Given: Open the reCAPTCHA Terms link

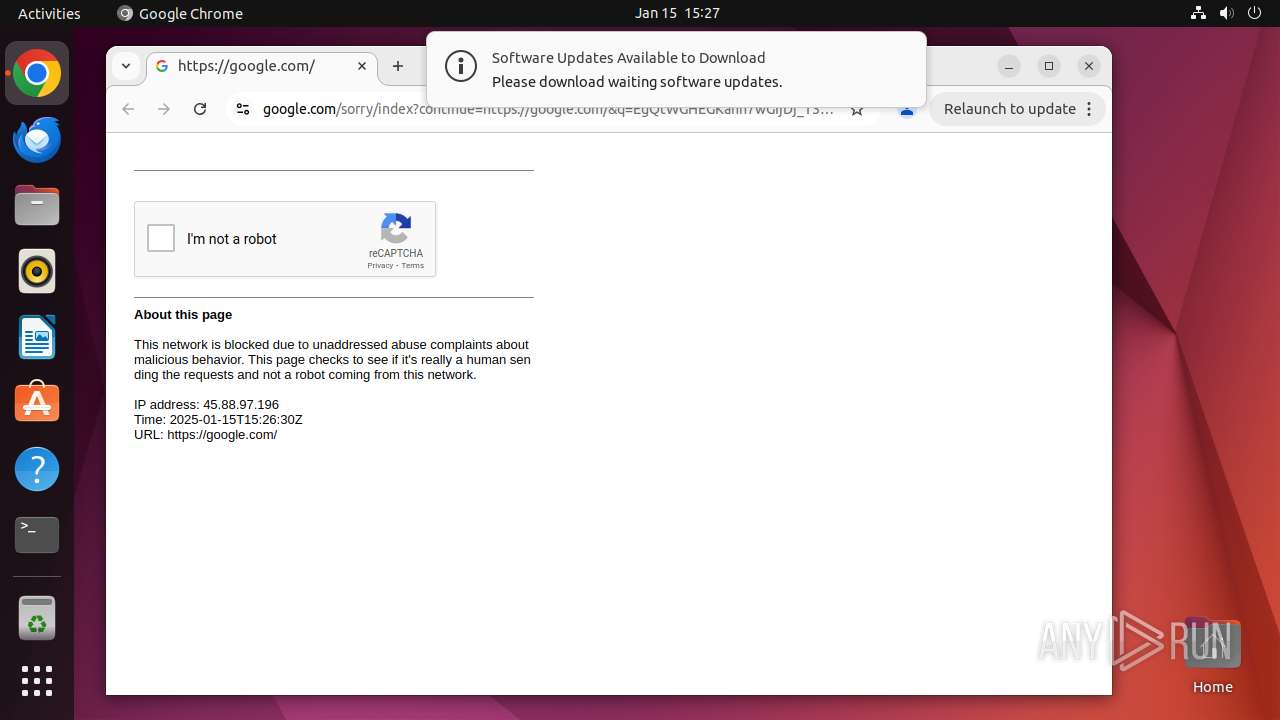Looking at the screenshot, I should (x=413, y=266).
